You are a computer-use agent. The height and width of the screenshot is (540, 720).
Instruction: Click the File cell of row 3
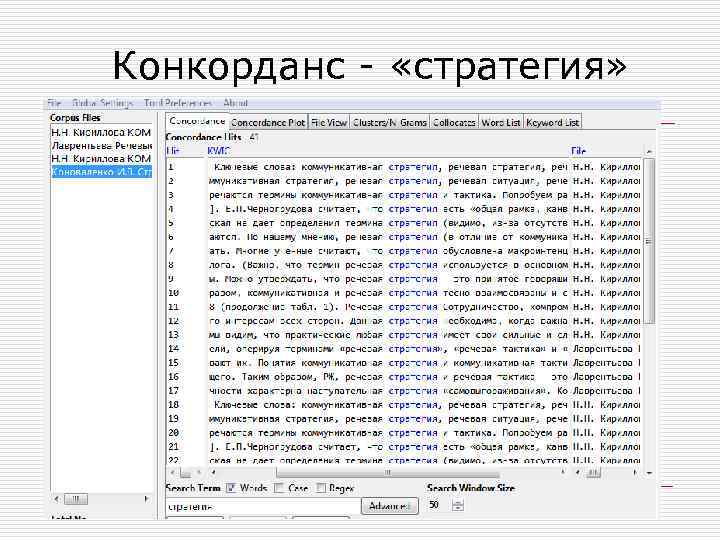(x=606, y=195)
